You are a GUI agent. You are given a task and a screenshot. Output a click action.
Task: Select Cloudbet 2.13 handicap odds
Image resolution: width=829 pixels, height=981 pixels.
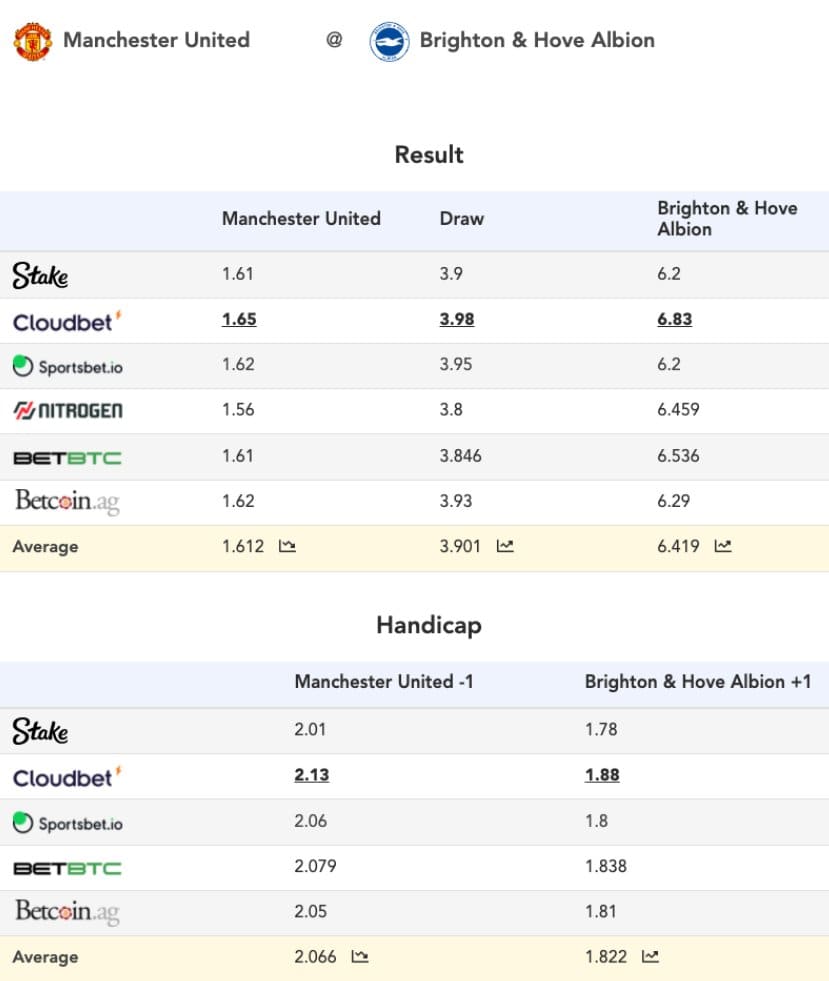click(x=312, y=775)
